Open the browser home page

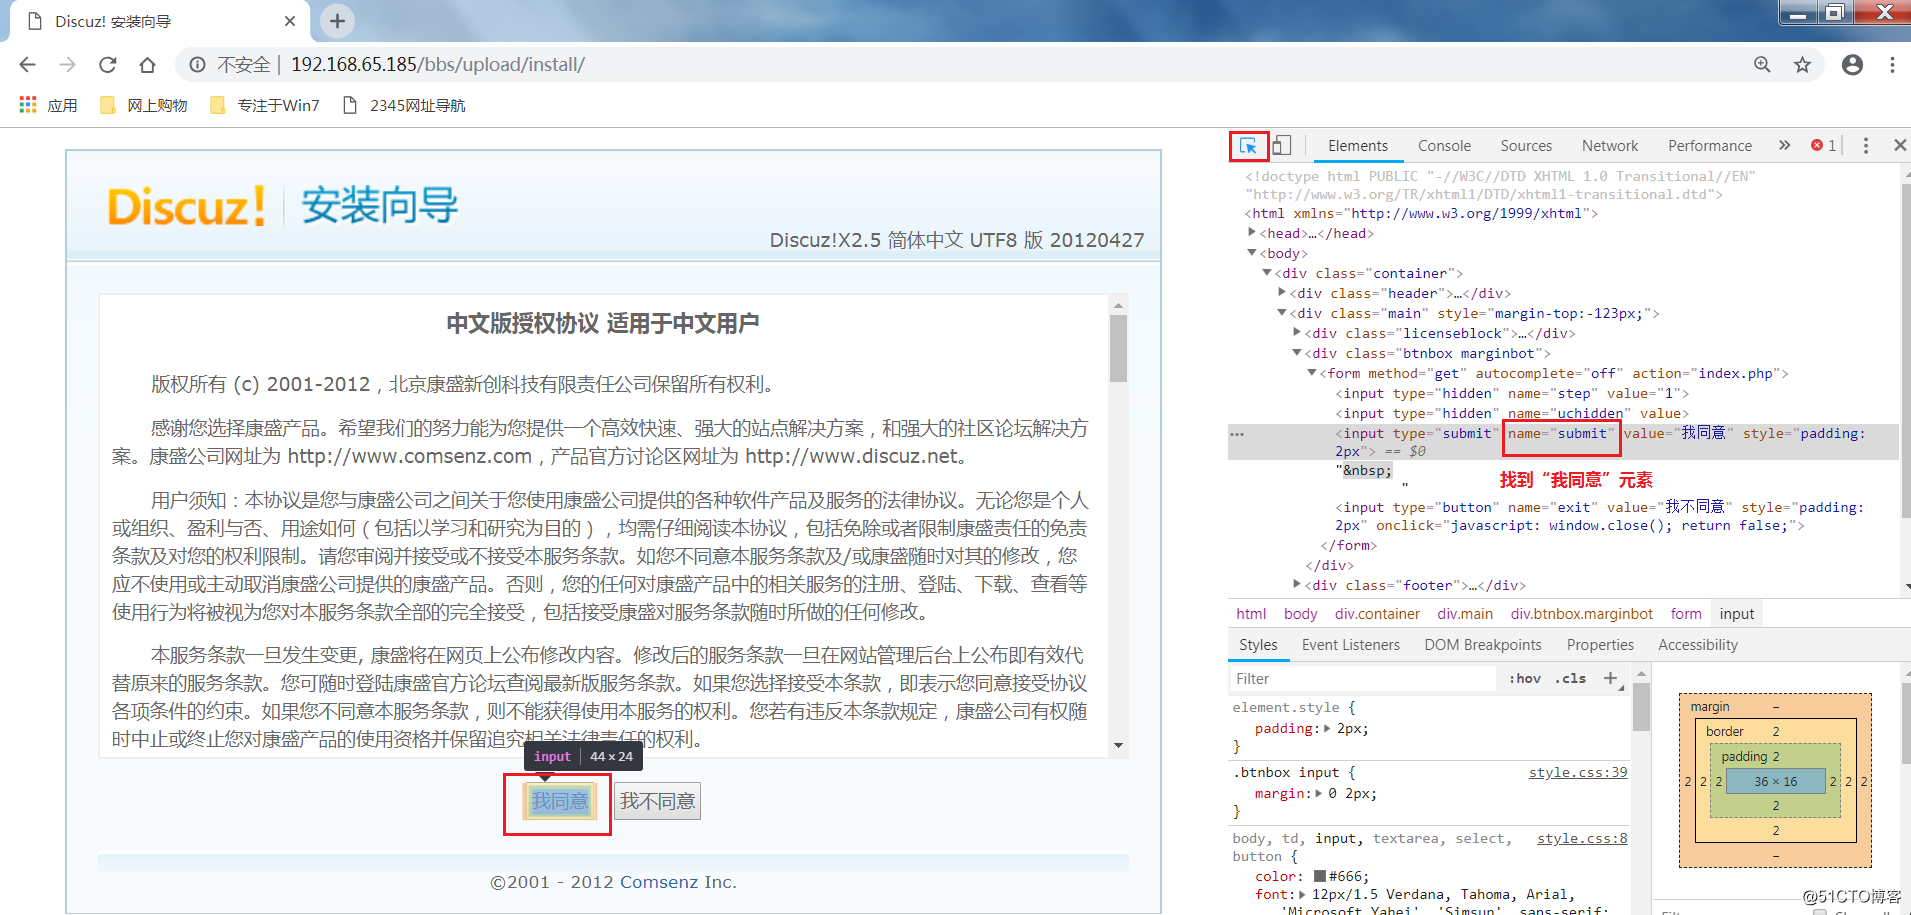[147, 64]
